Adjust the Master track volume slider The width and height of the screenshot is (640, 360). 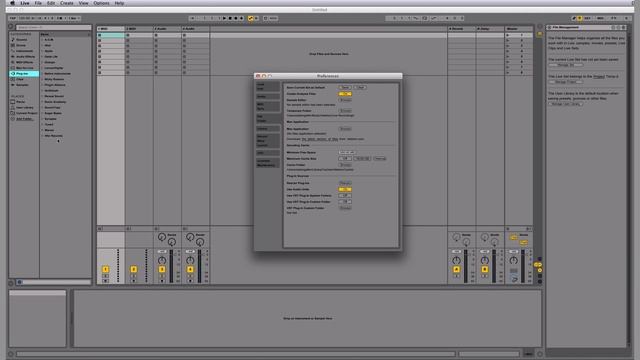[523, 266]
